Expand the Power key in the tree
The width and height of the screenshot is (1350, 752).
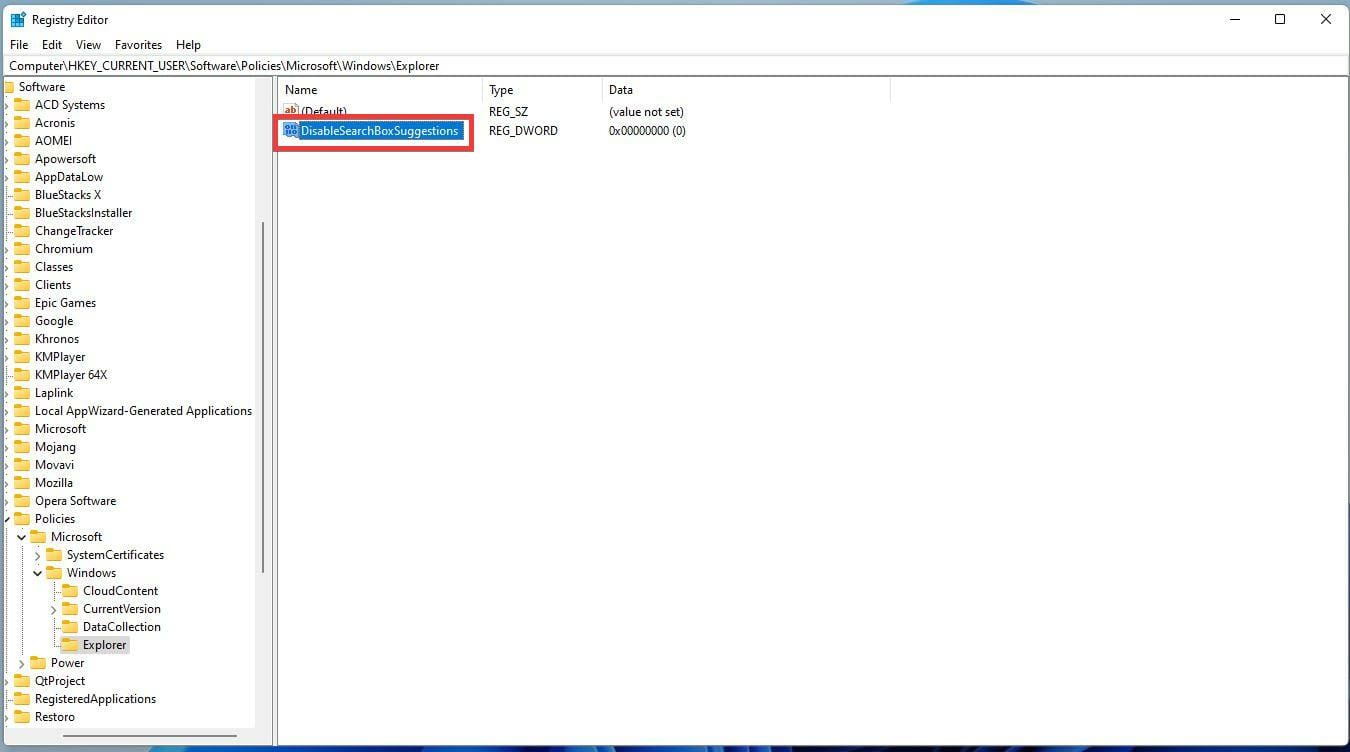click(21, 662)
